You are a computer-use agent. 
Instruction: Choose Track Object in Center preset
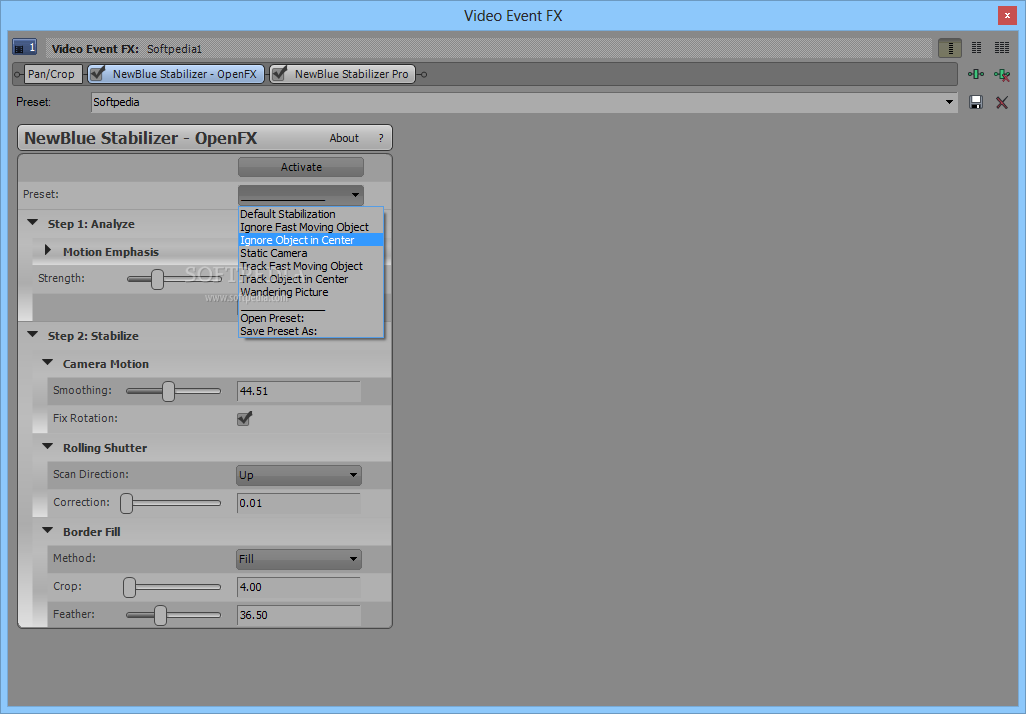click(x=311, y=279)
